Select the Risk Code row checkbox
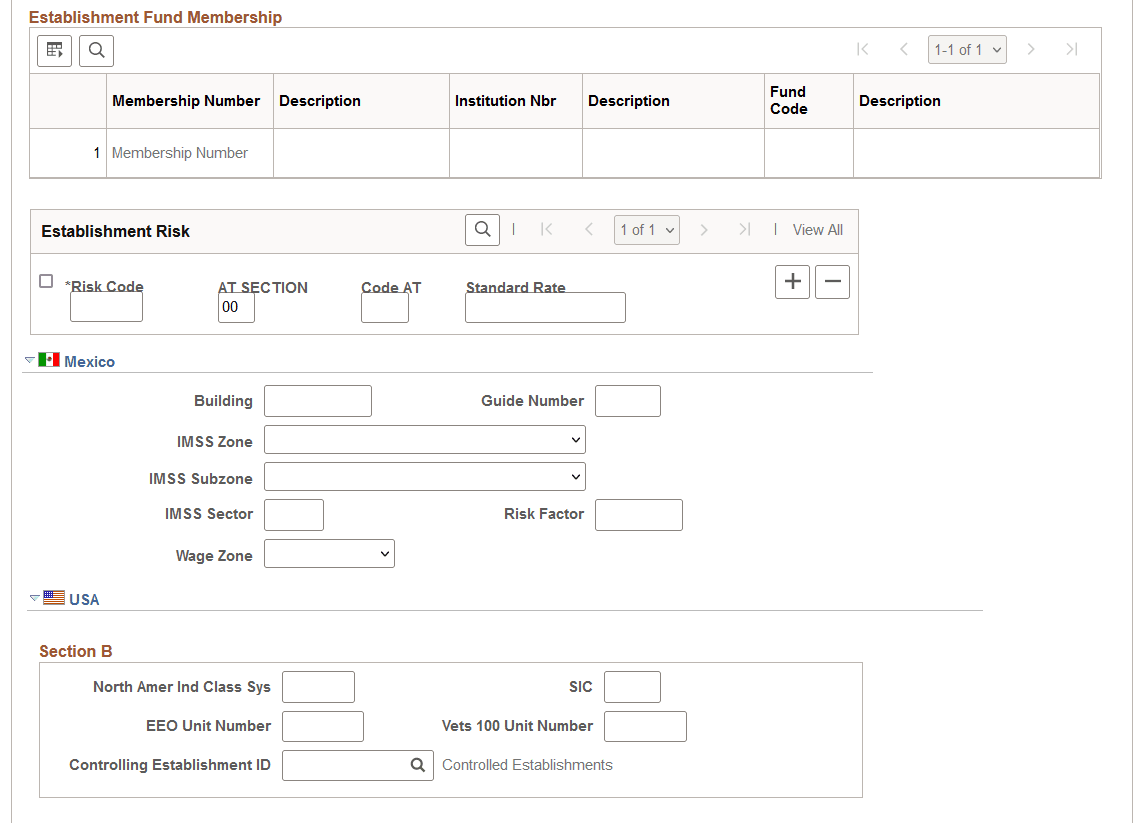The height and width of the screenshot is (823, 1144). tap(46, 281)
